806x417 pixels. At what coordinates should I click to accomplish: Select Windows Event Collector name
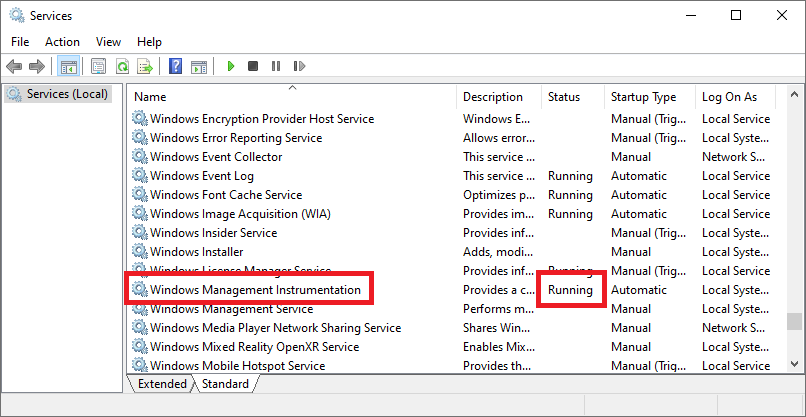coord(216,157)
